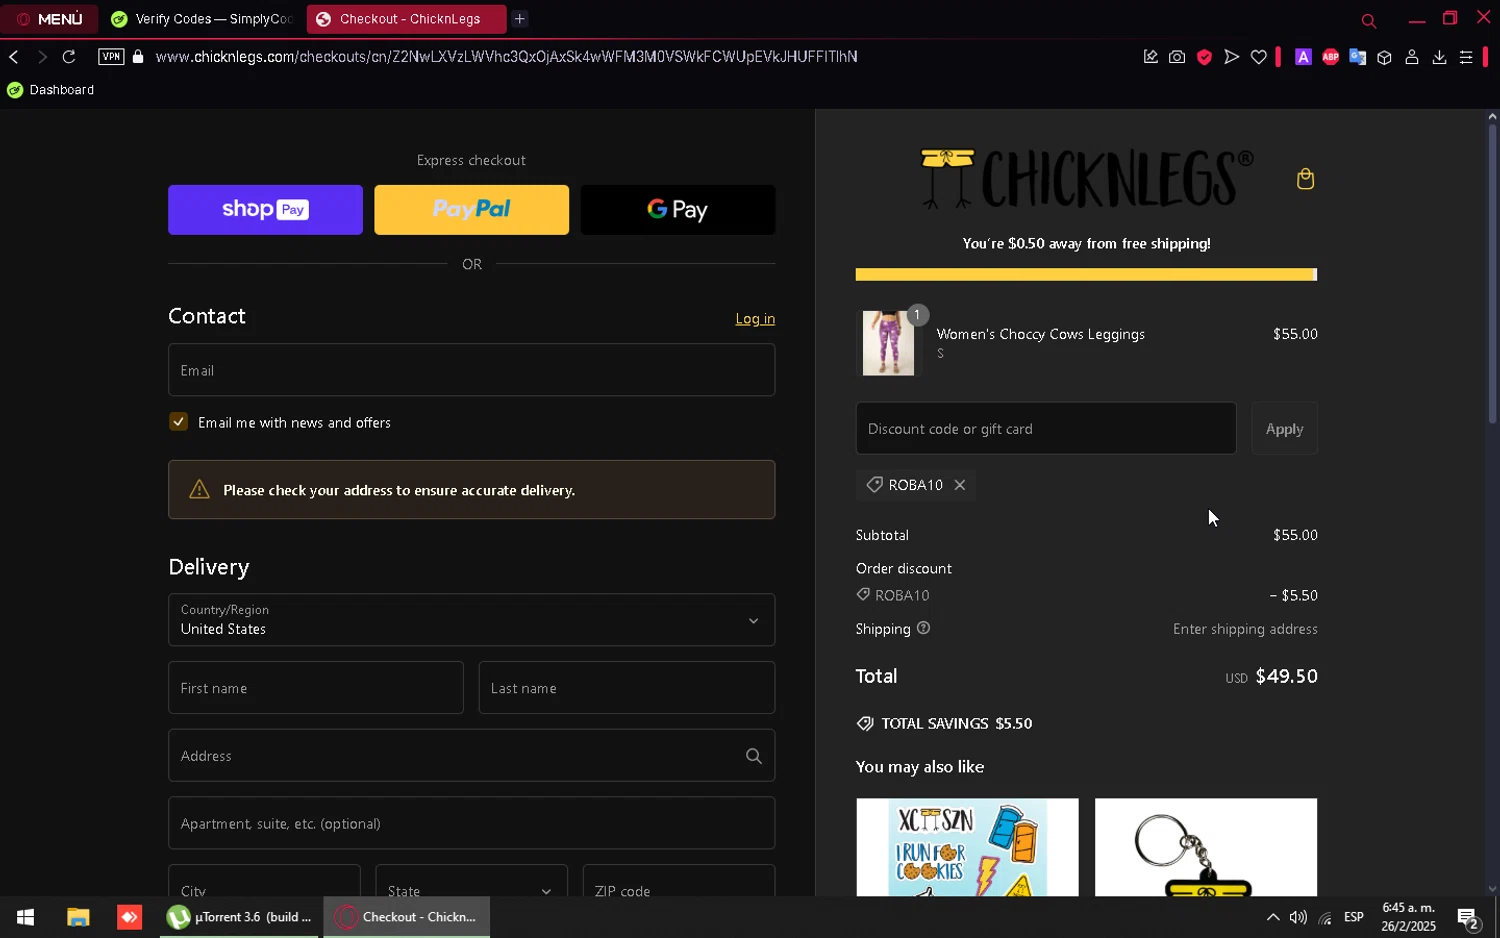Remove the ROBA10 discount code

960,485
